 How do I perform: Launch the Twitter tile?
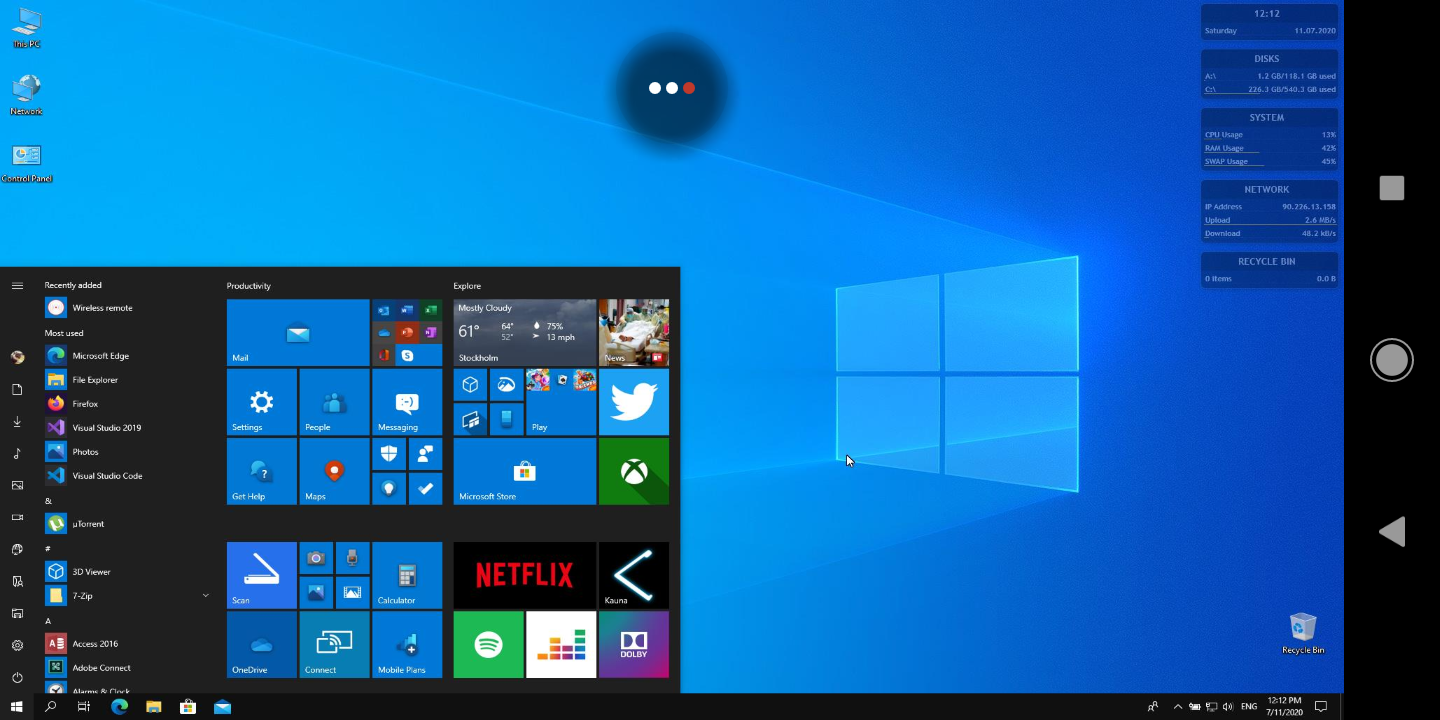click(x=634, y=402)
